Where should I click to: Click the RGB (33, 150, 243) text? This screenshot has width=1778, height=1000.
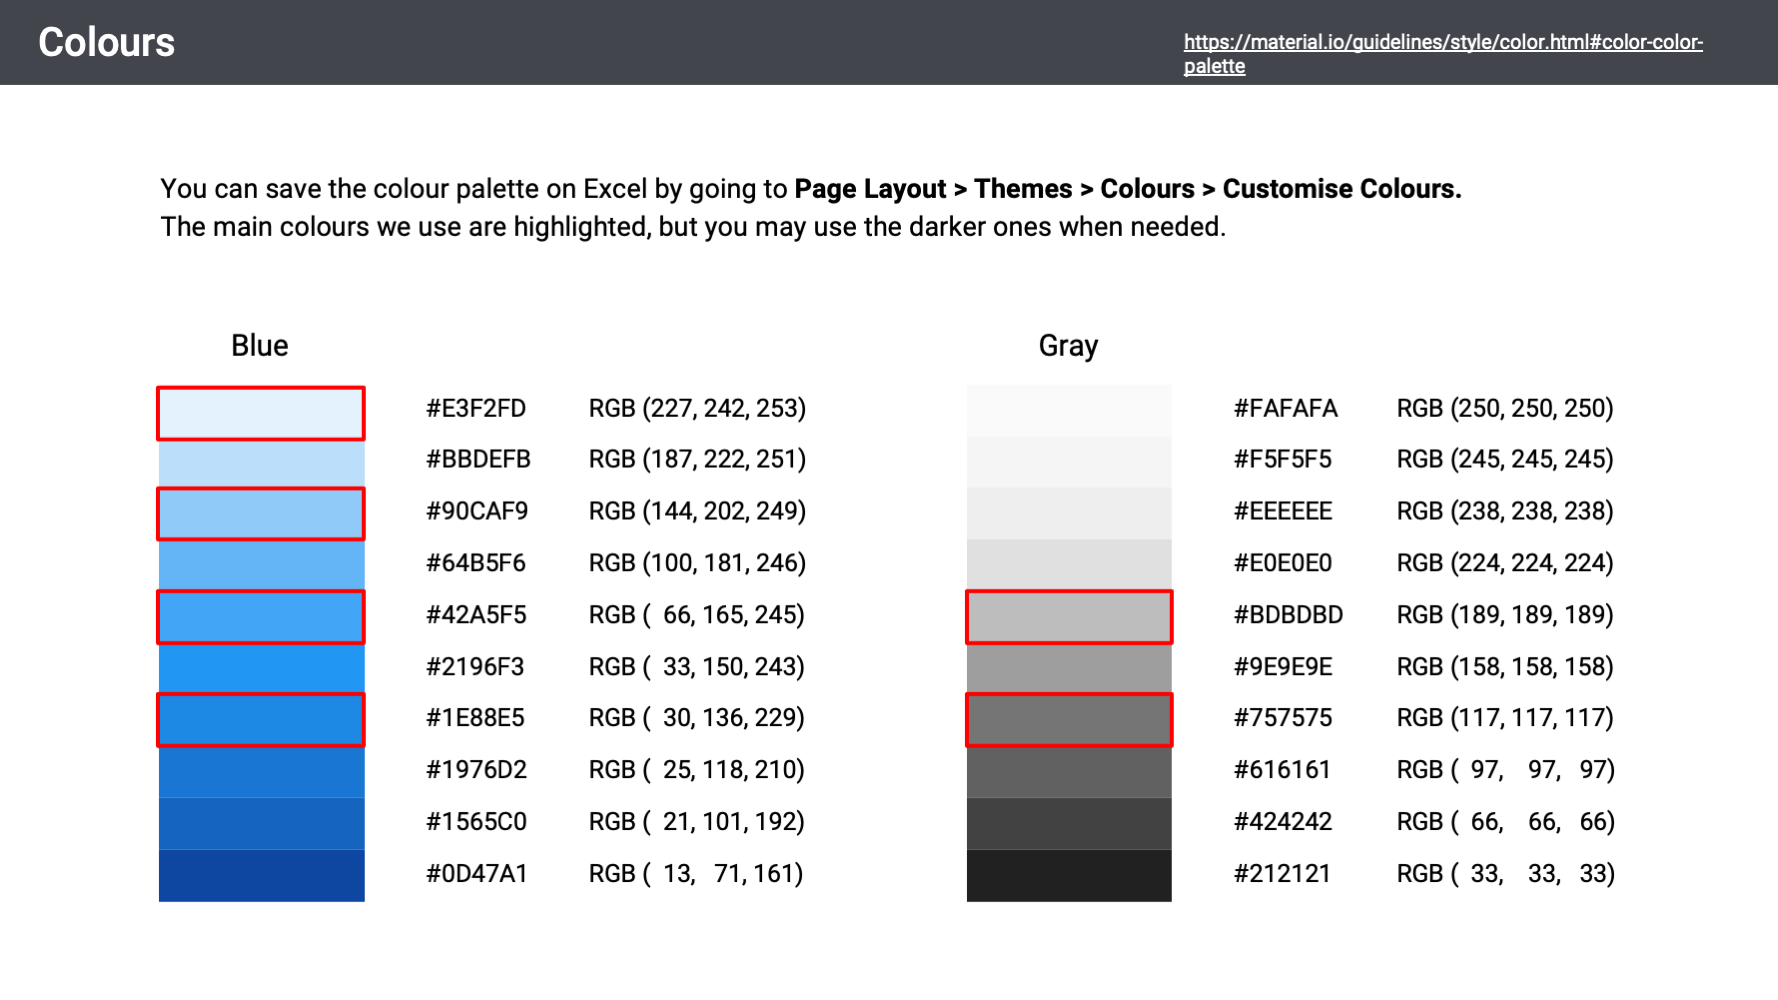pyautogui.click(x=696, y=667)
